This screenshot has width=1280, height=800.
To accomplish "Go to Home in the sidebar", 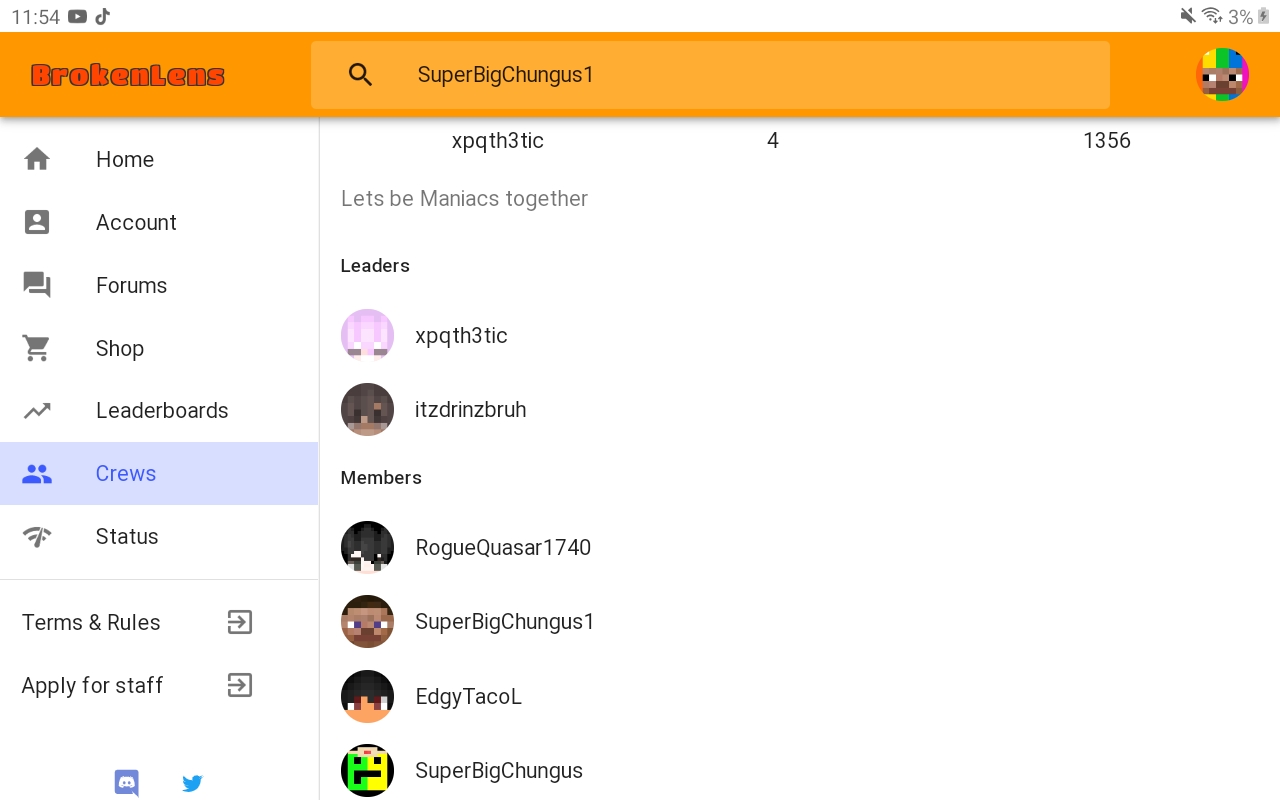I will (x=159, y=159).
